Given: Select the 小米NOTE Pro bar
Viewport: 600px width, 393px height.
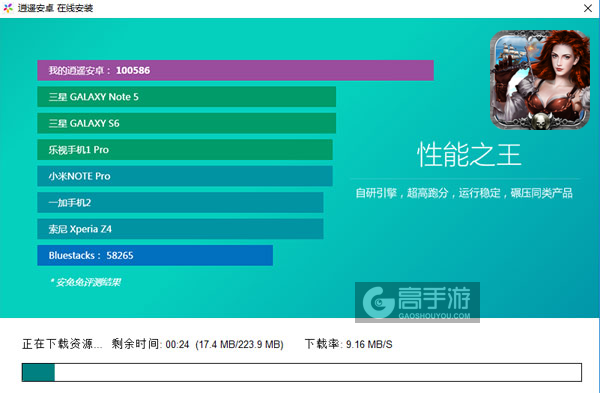Looking at the screenshot, I should [185, 176].
